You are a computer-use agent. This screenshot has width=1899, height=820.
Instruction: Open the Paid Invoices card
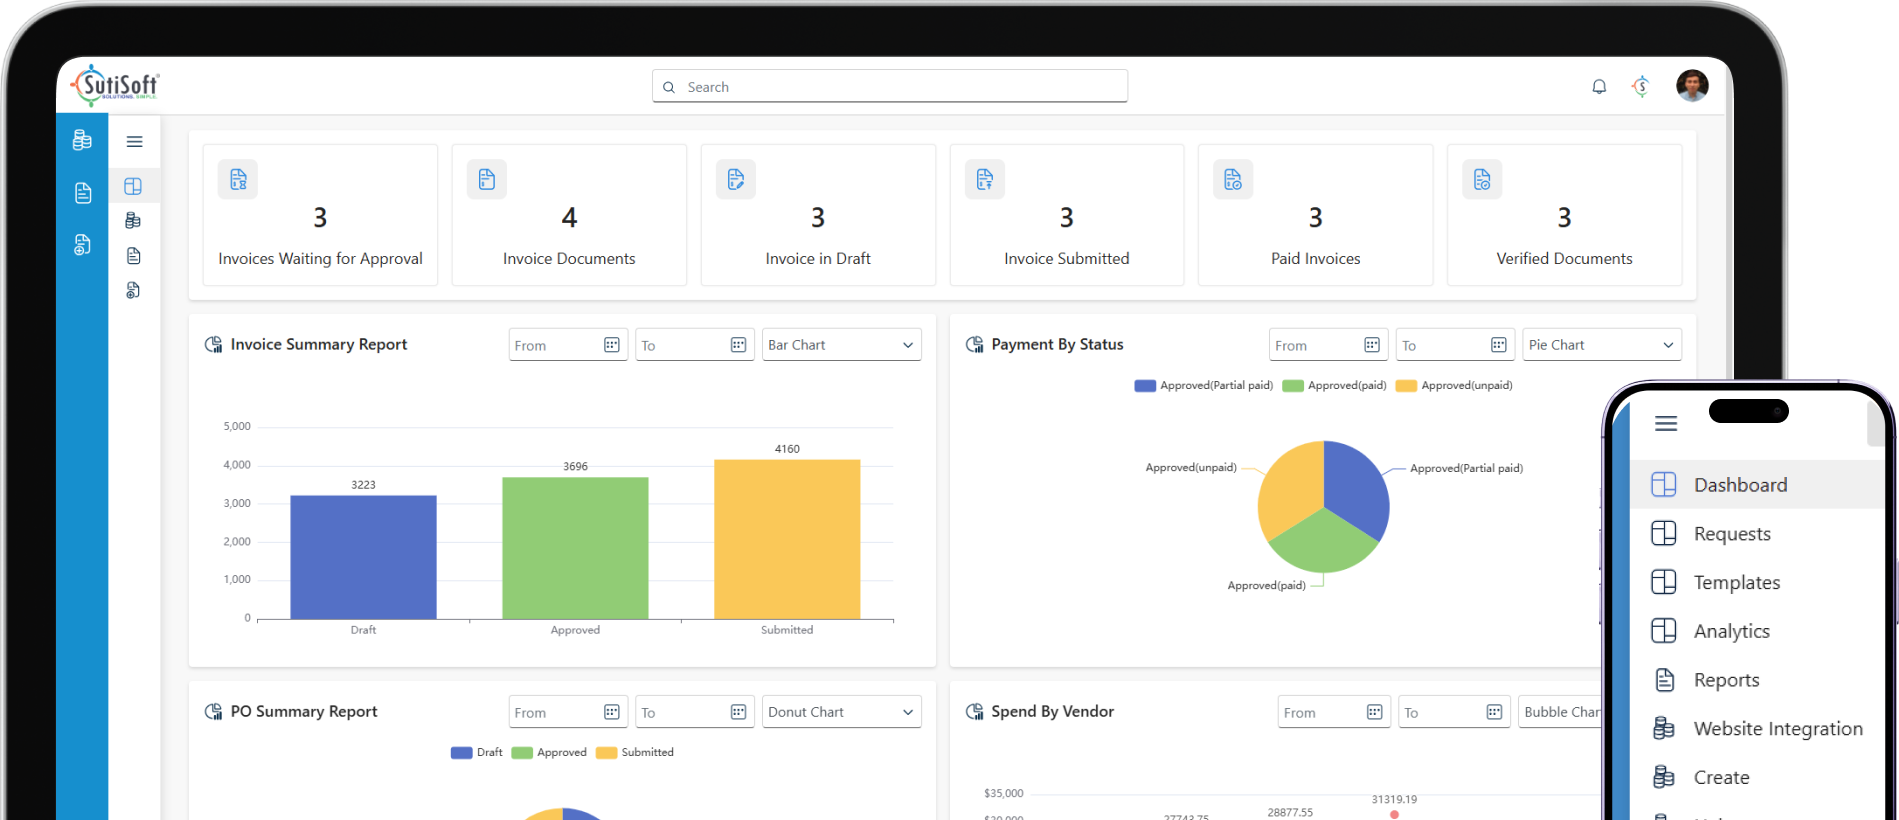click(x=1315, y=216)
